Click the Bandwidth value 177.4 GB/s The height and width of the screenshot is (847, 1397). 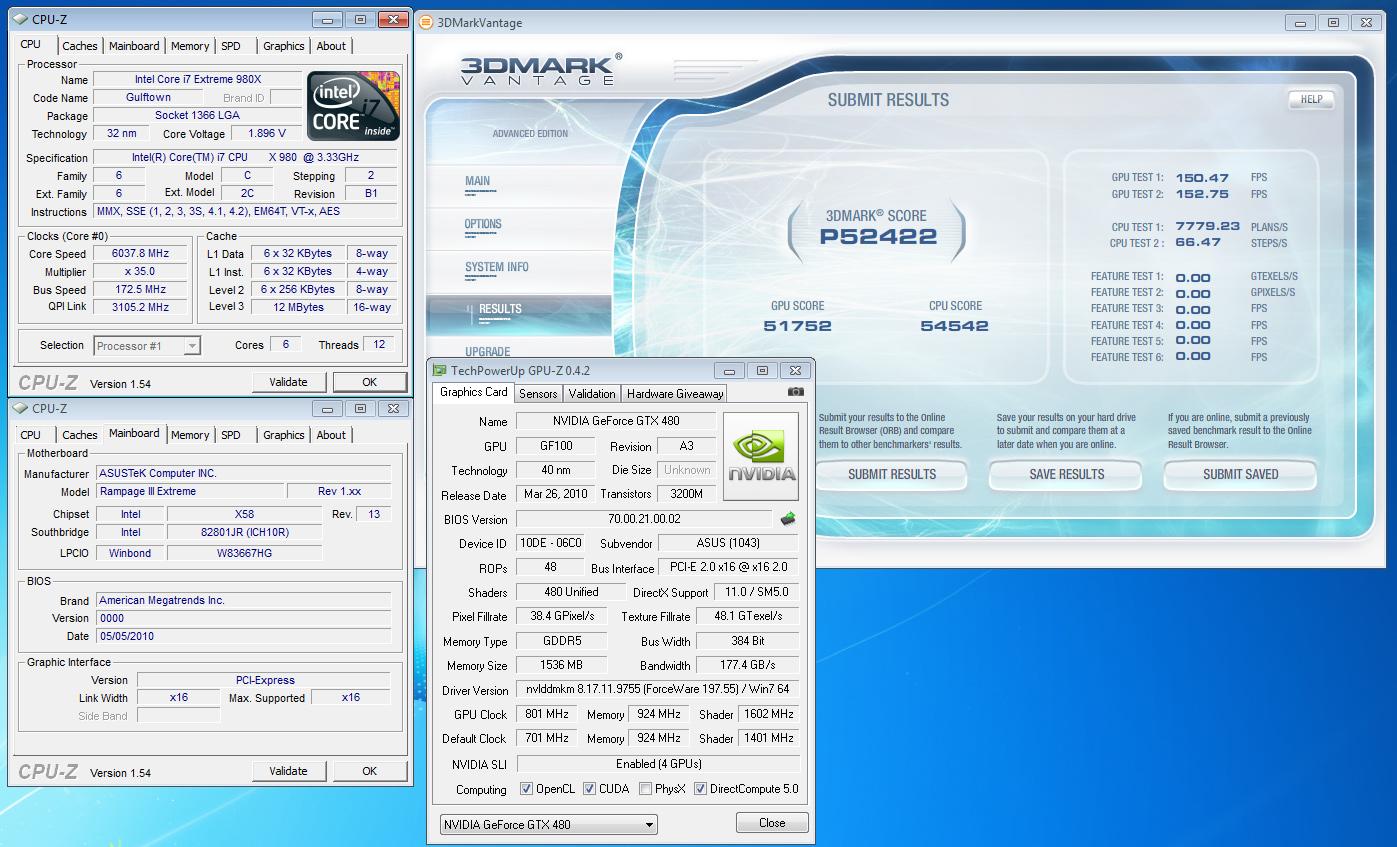[747, 665]
